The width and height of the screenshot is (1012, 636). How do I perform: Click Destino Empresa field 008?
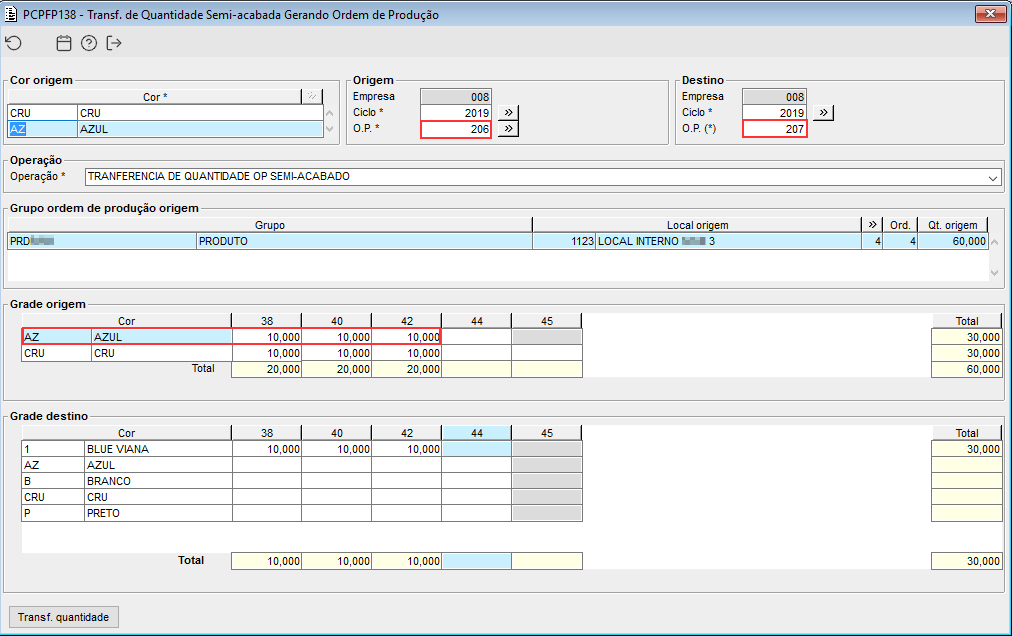(774, 97)
